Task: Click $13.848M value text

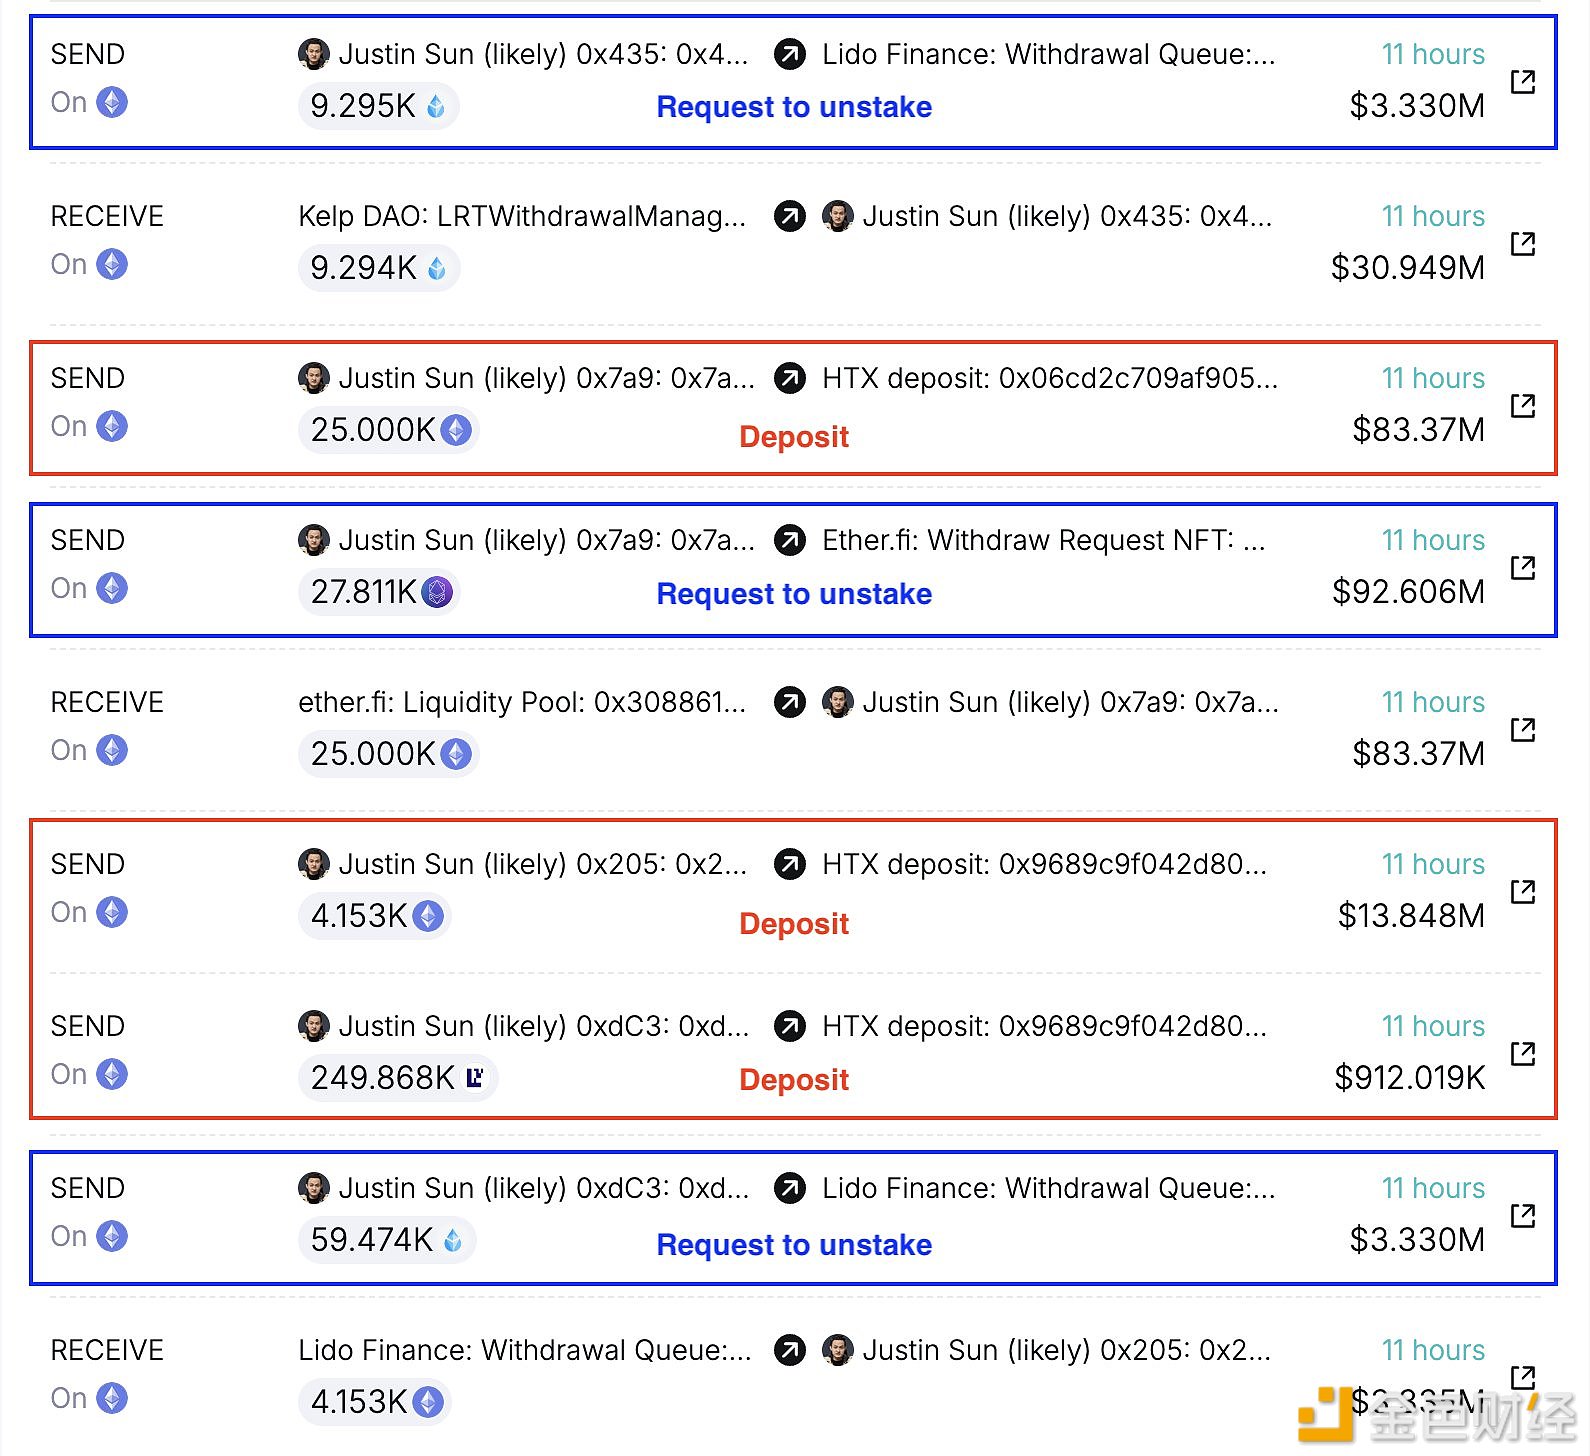Action: tap(1411, 916)
